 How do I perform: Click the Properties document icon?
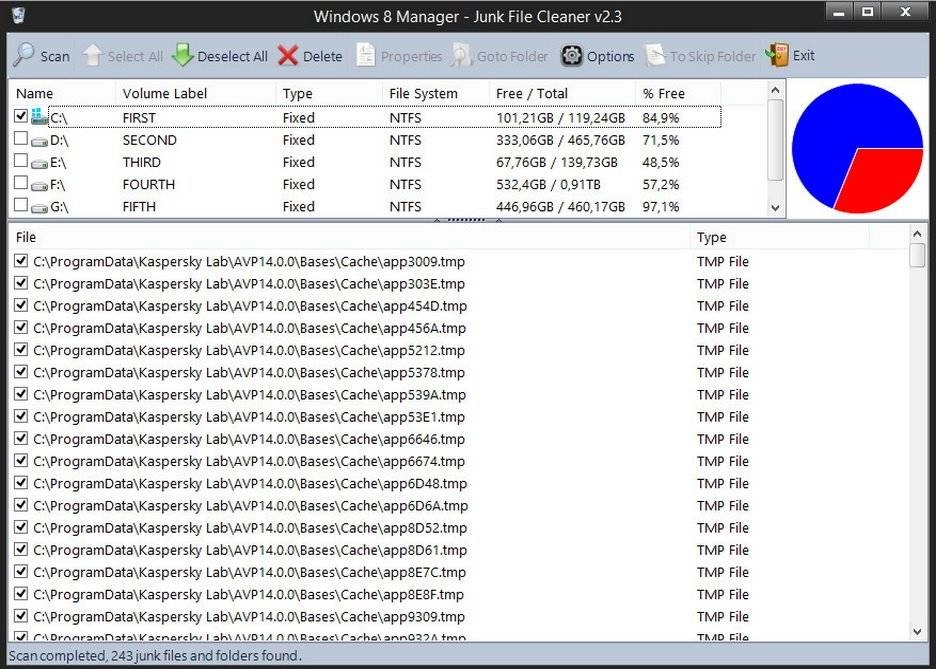tap(365, 55)
